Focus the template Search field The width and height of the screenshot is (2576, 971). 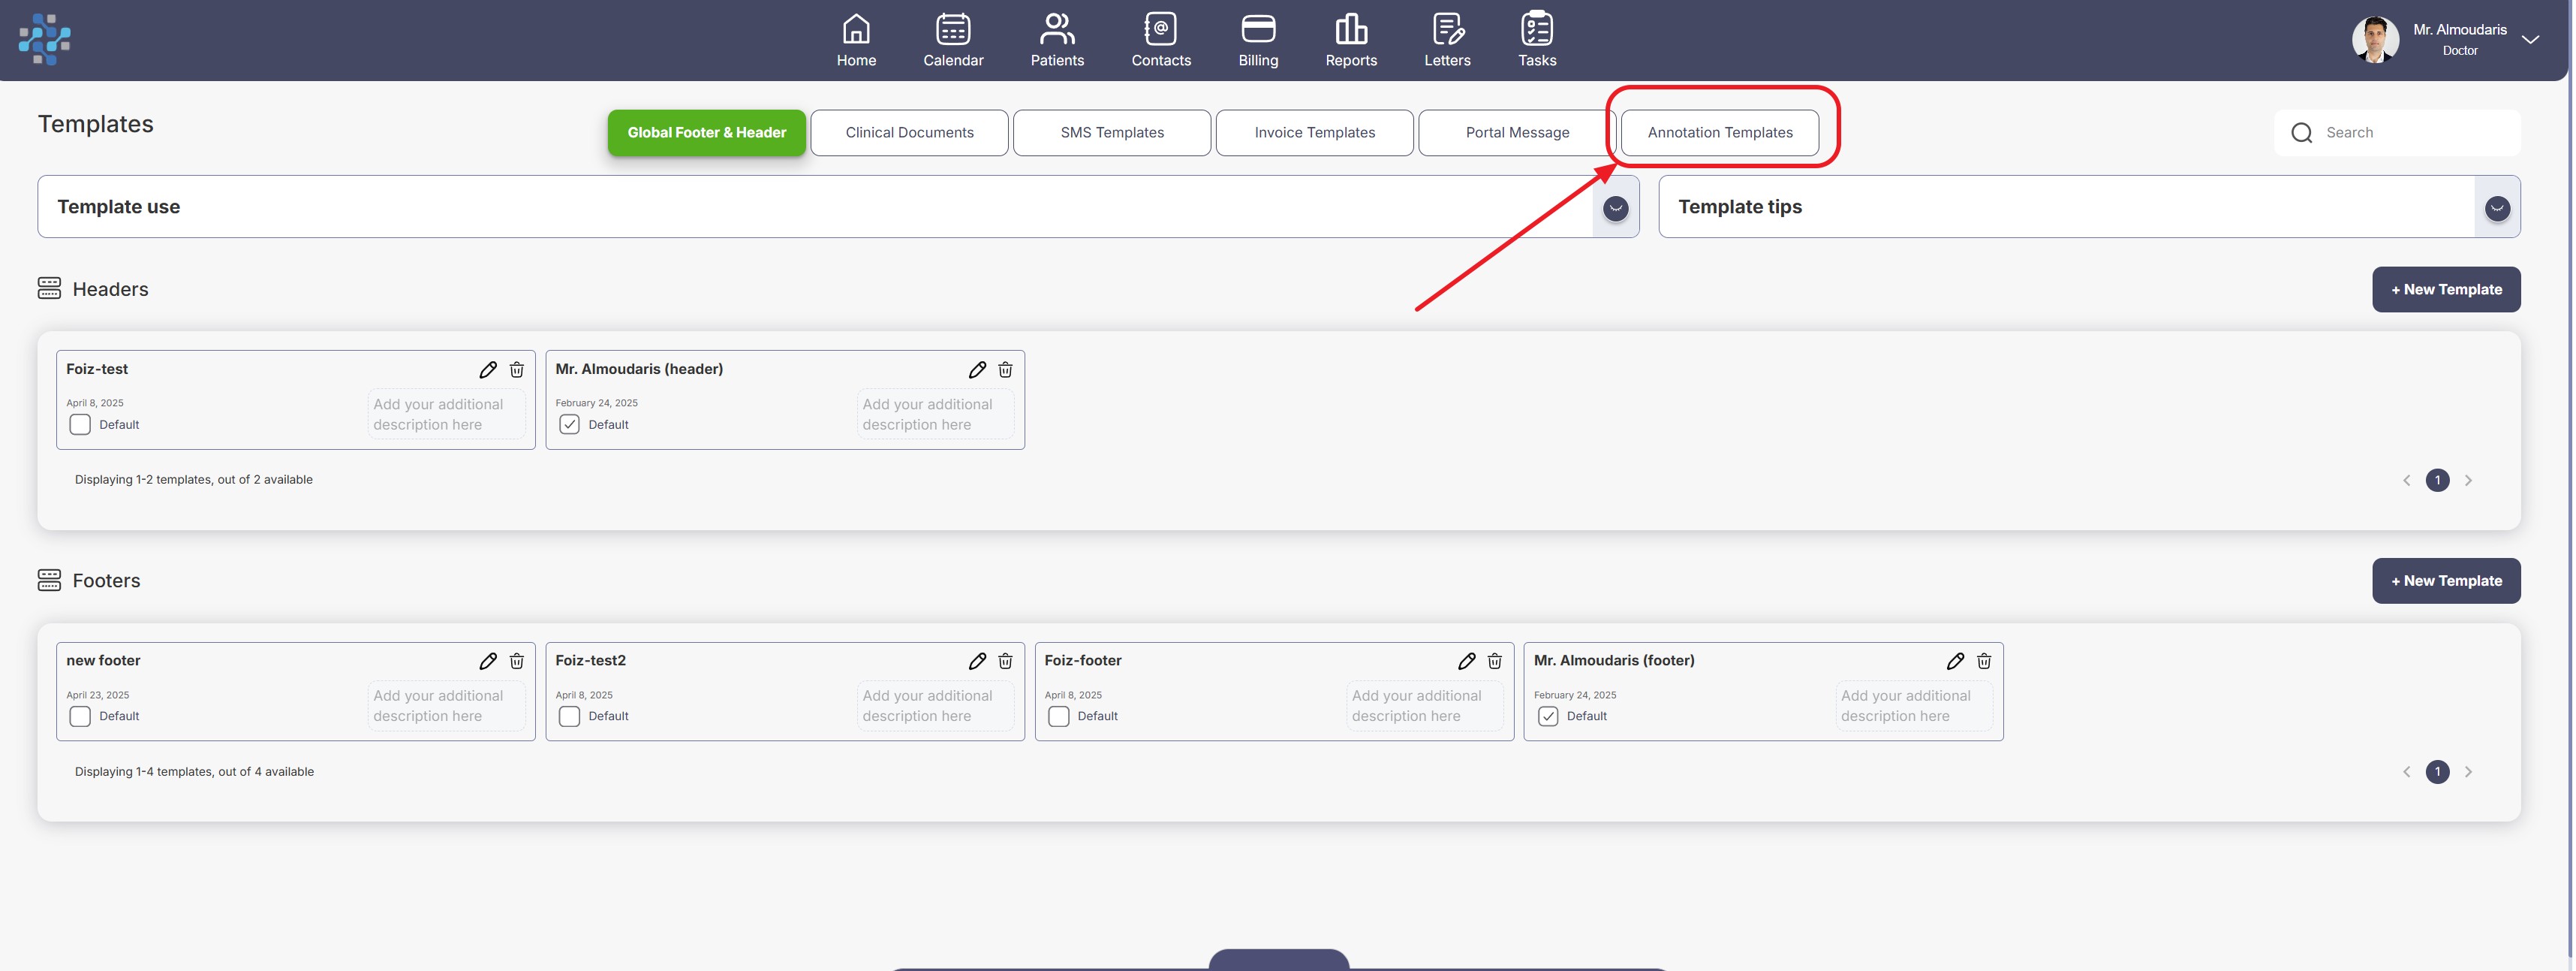point(2410,133)
